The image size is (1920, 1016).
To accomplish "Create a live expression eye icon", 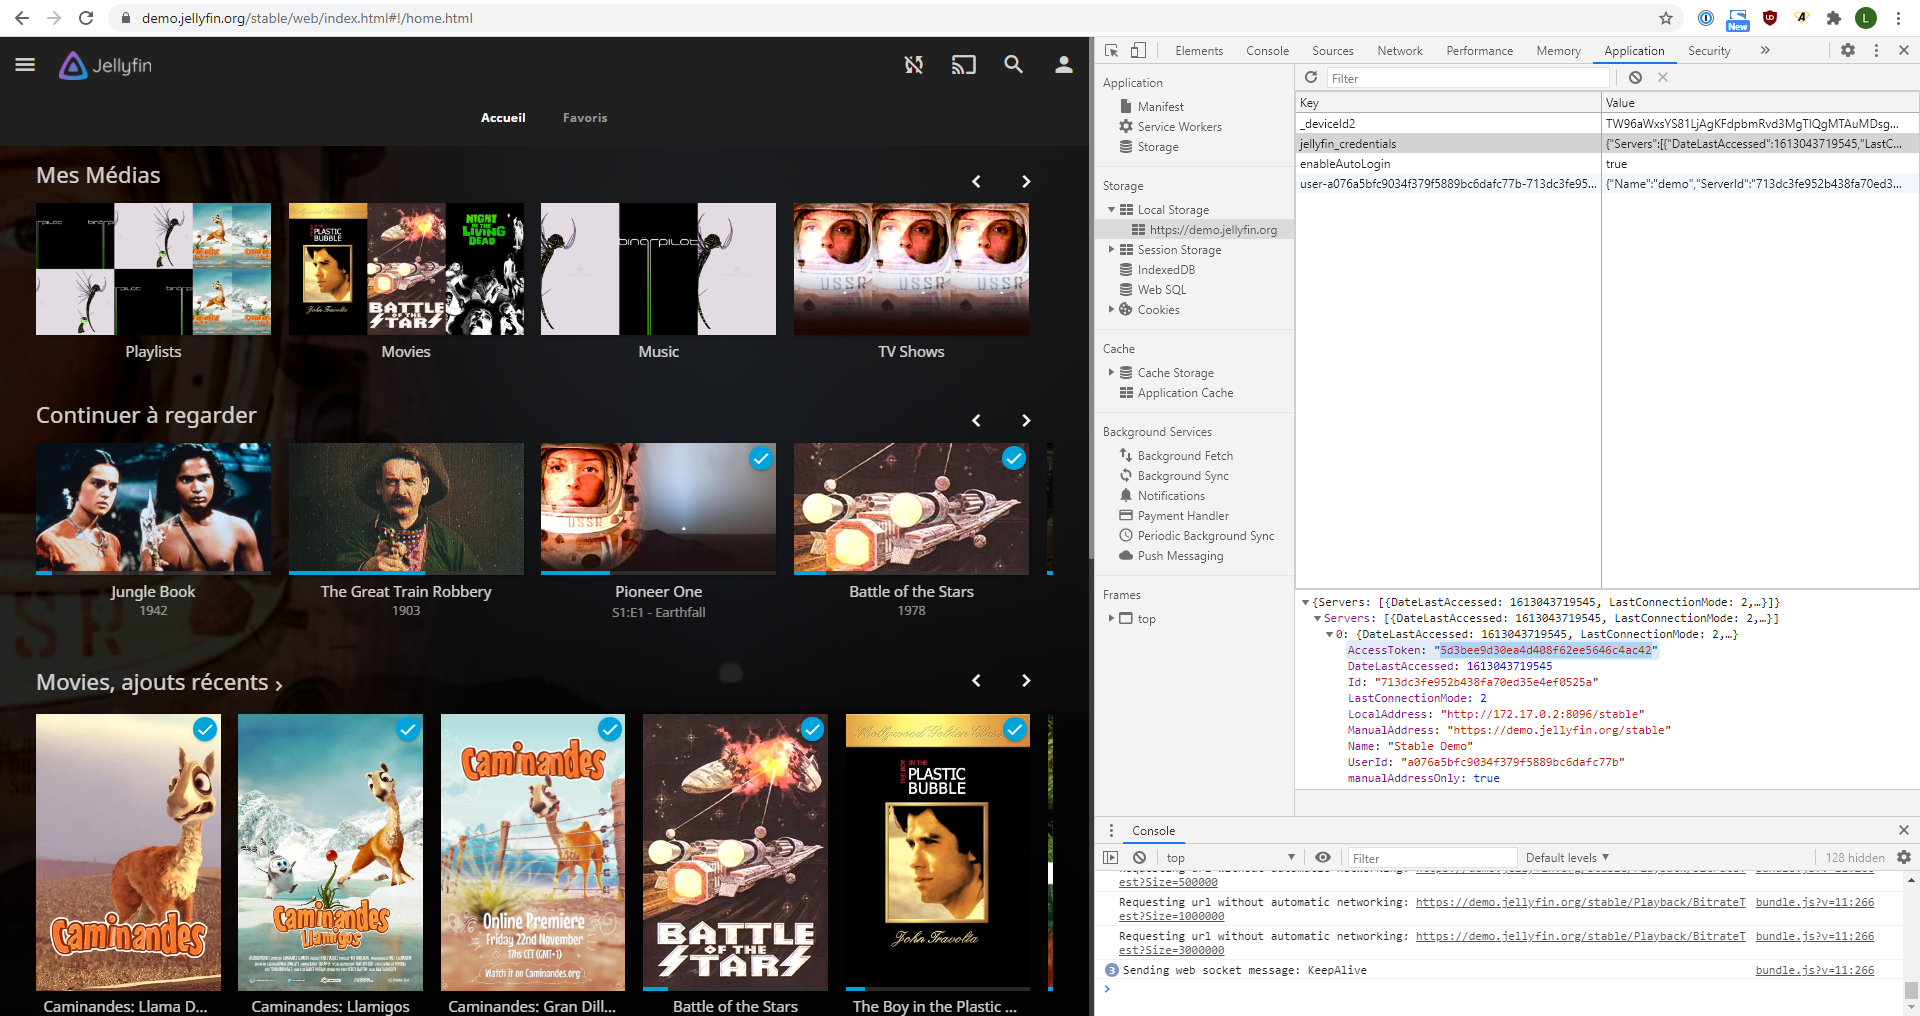I will point(1323,857).
